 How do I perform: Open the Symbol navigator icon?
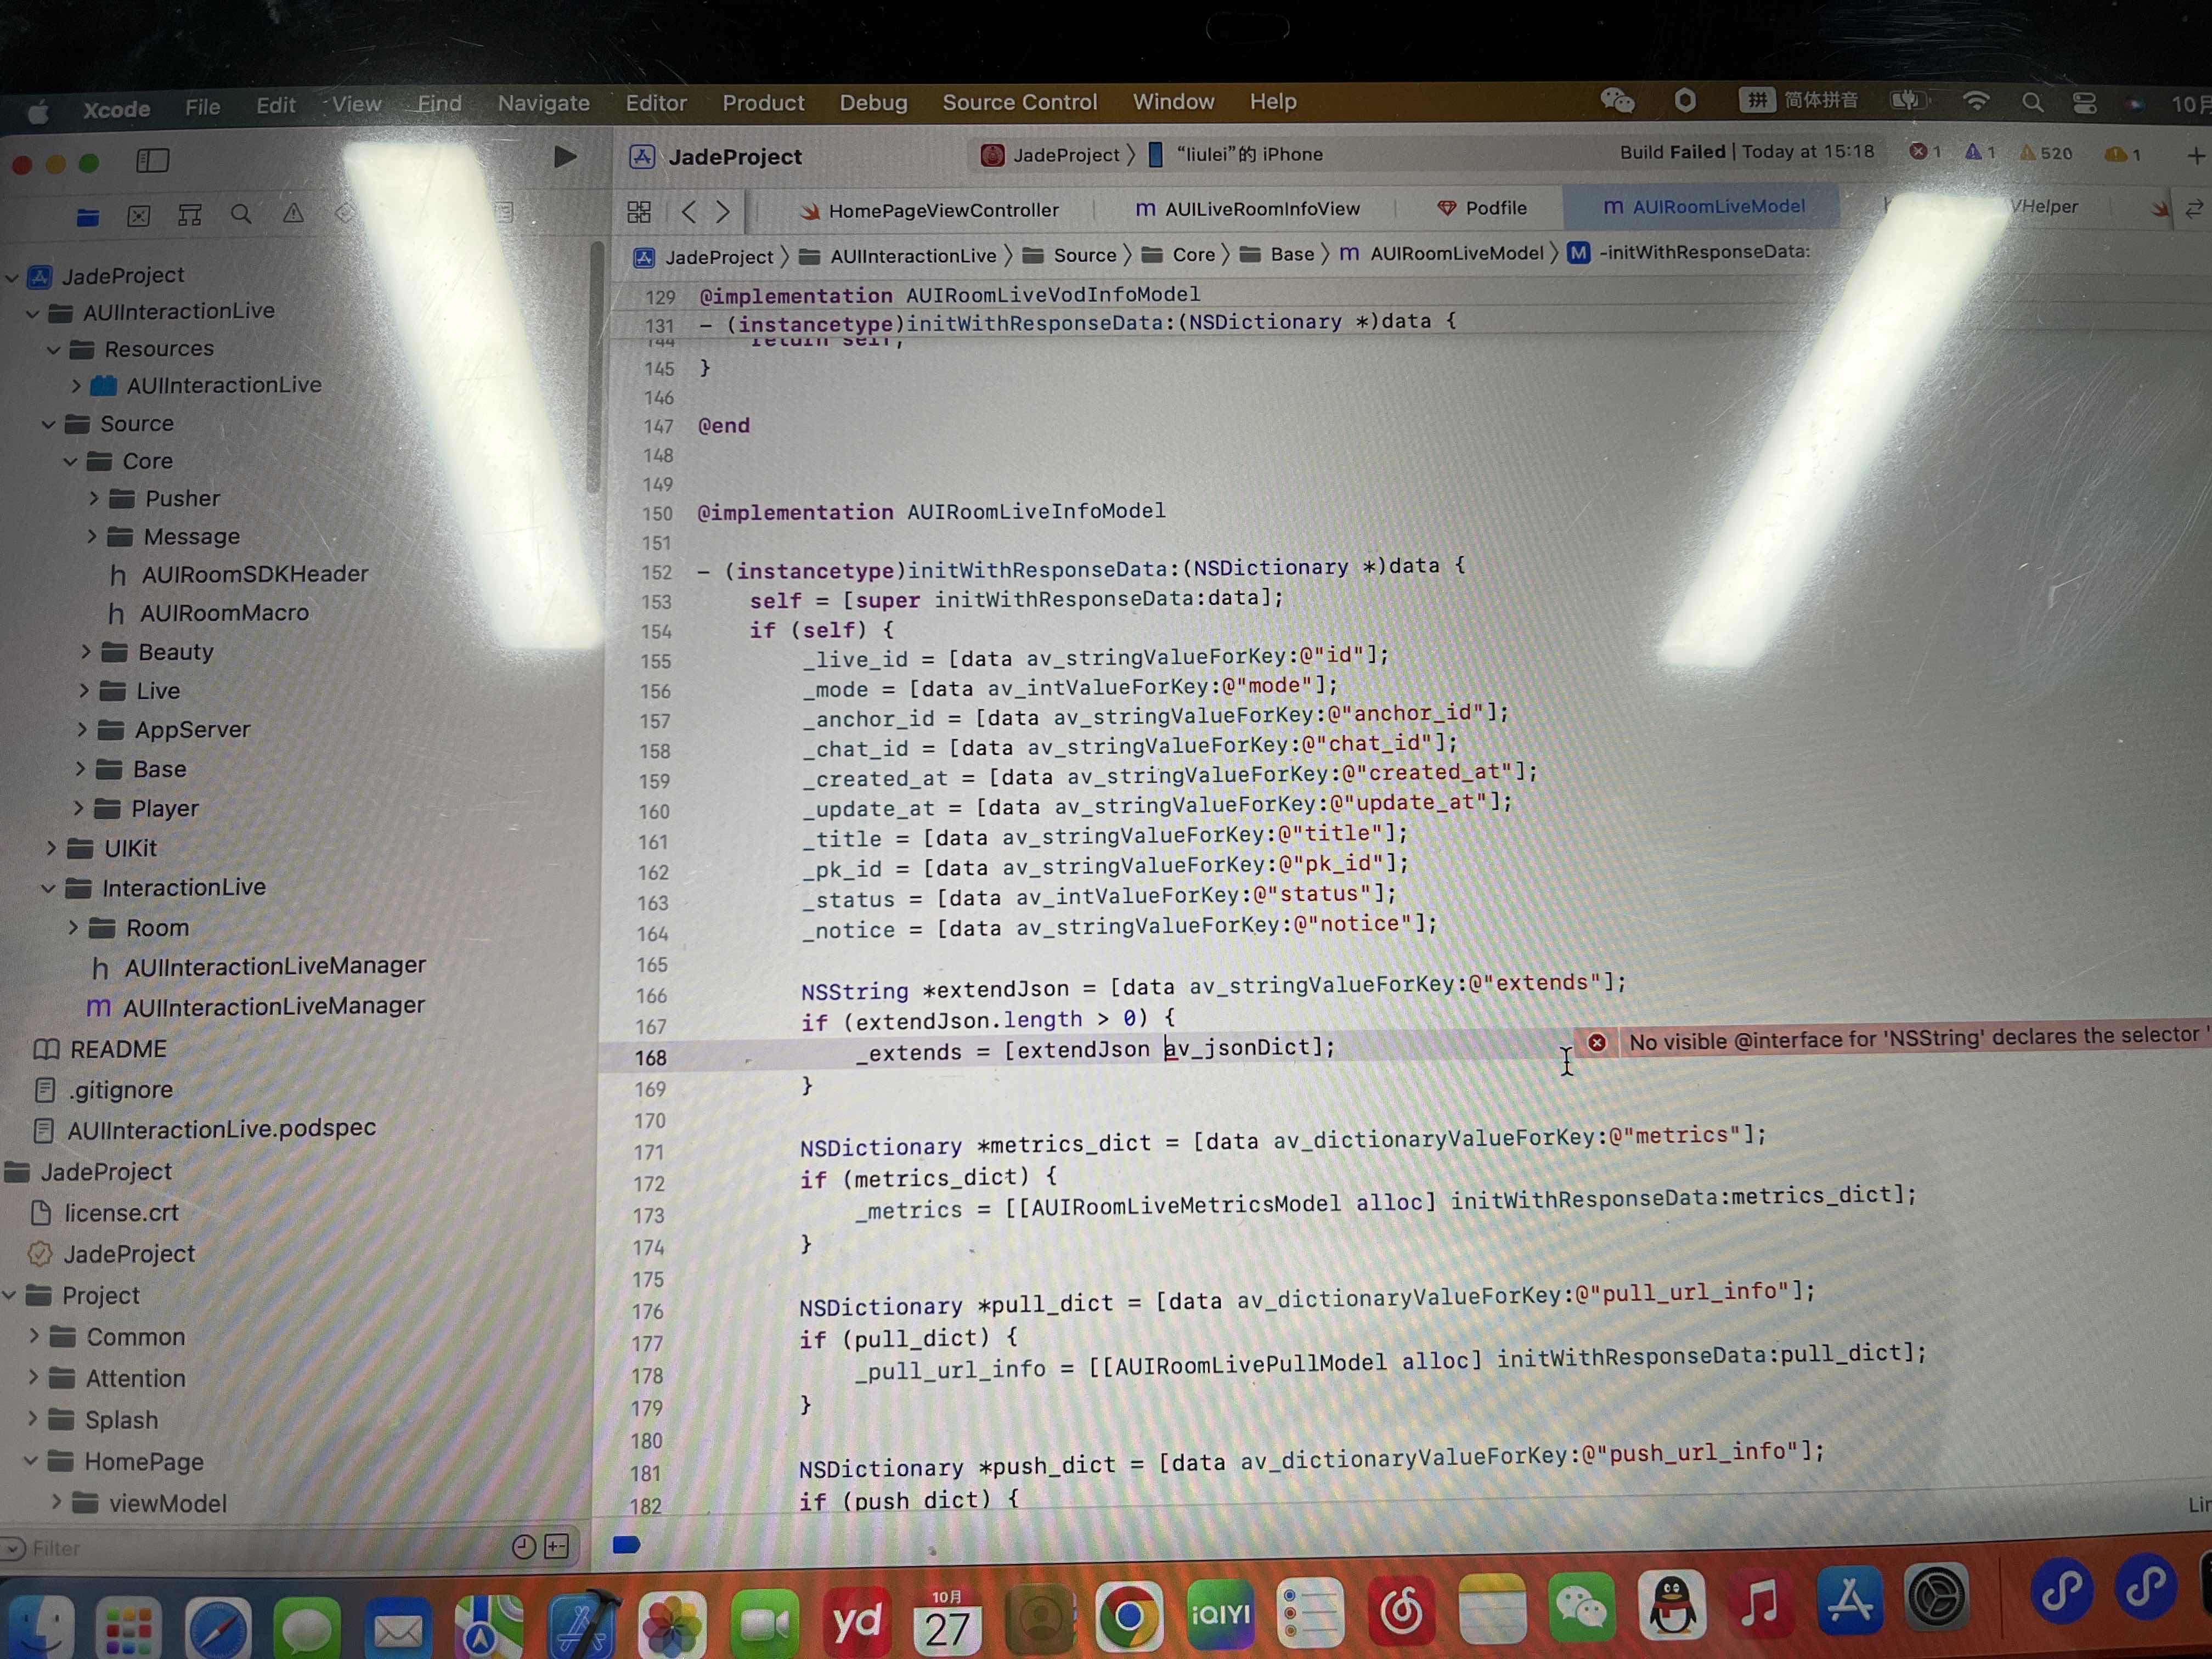[190, 215]
